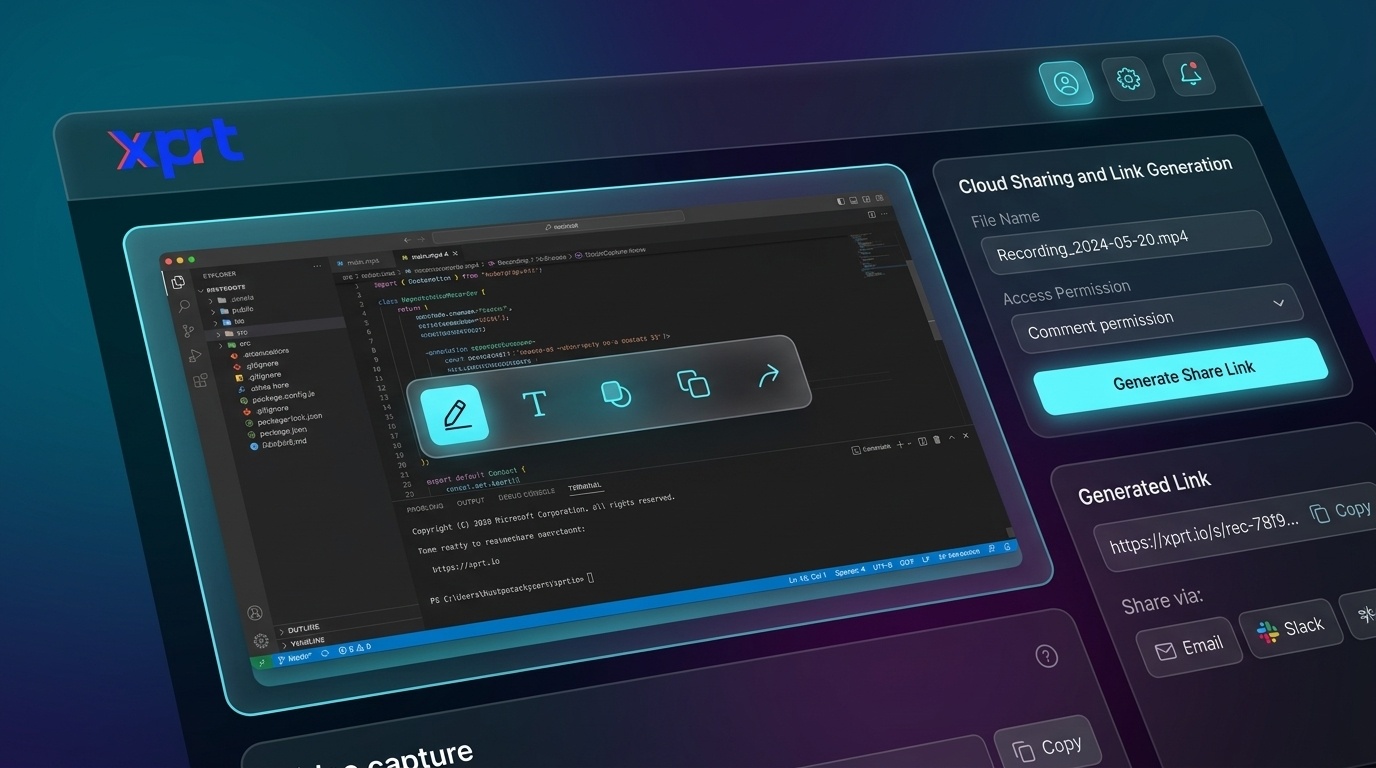Switch to the inactive main editor tab
This screenshot has width=1376, height=768.
(361, 261)
